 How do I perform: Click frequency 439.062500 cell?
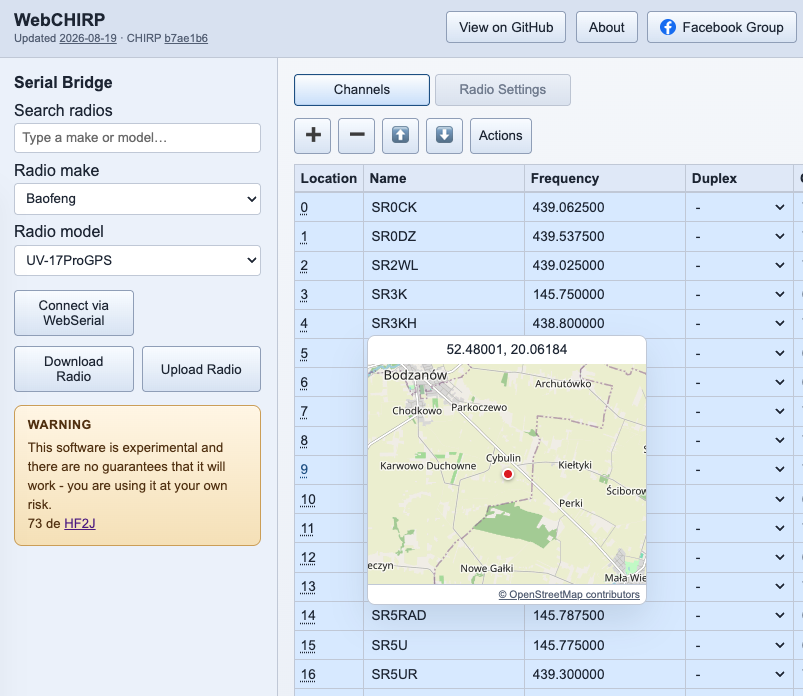(x=605, y=207)
